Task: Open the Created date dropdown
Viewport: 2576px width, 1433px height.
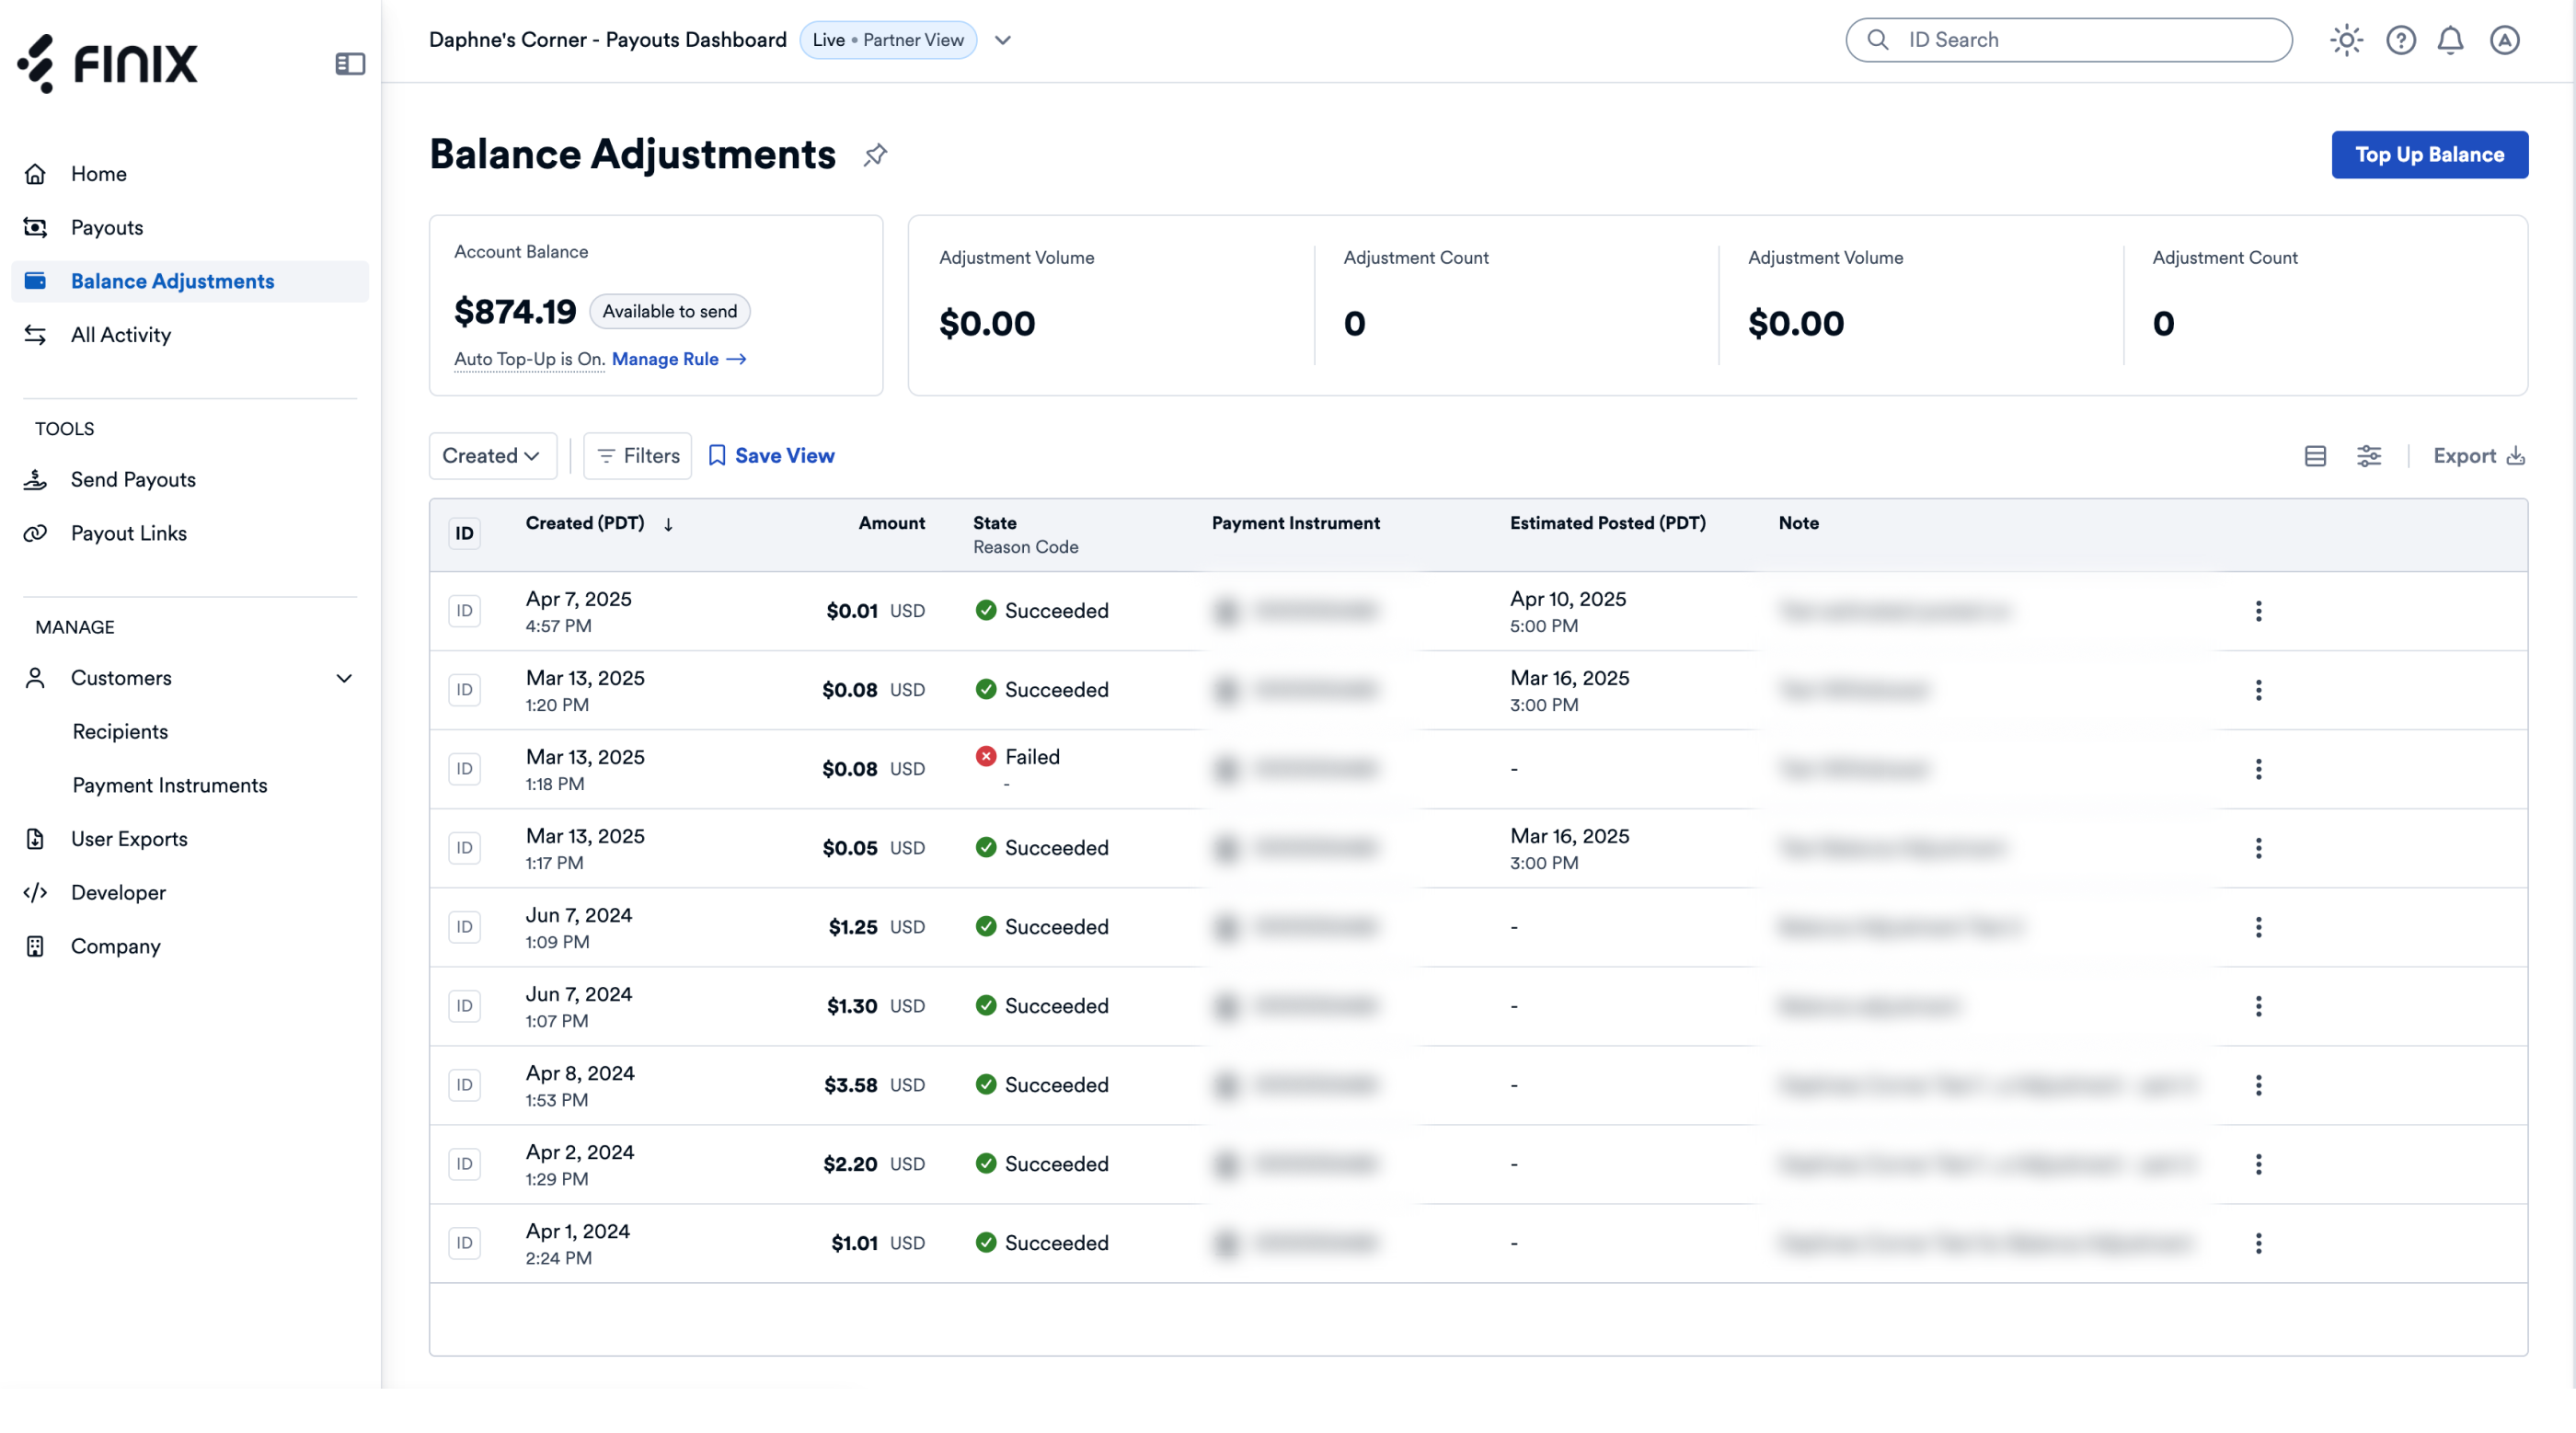Action: click(x=492, y=456)
